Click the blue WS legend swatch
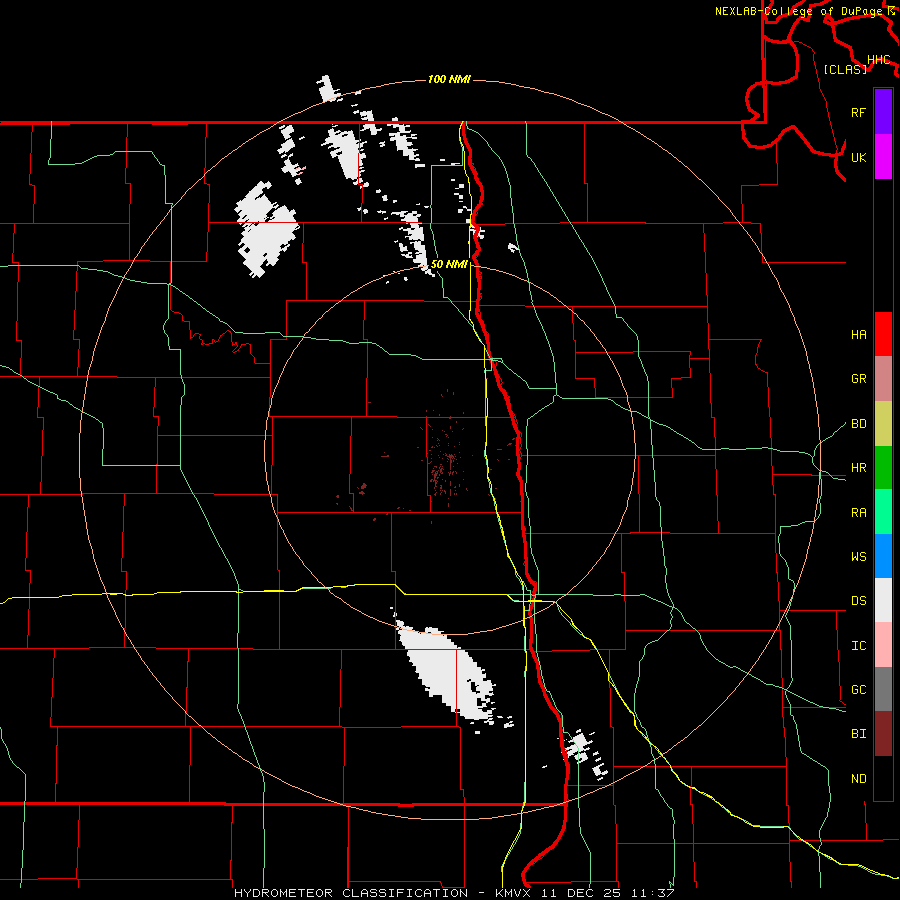900x900 pixels. pyautogui.click(x=883, y=556)
